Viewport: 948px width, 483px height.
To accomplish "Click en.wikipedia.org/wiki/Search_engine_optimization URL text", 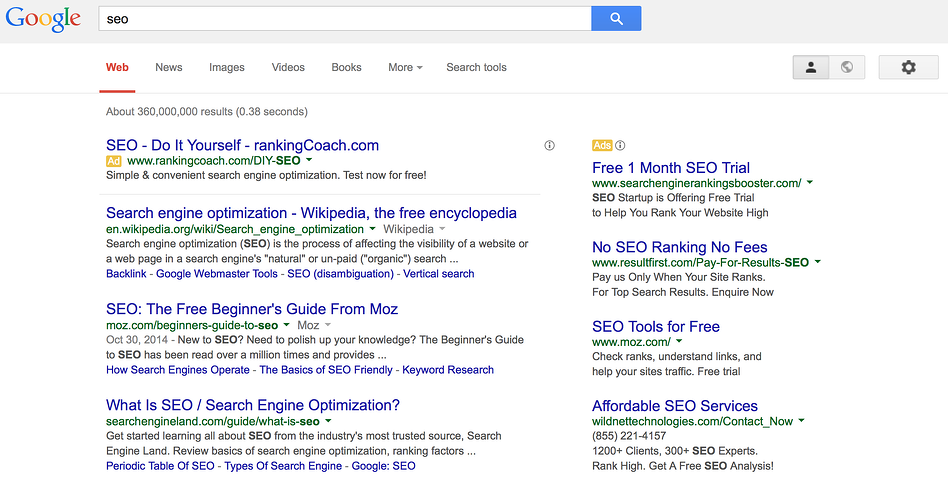I will coord(235,229).
